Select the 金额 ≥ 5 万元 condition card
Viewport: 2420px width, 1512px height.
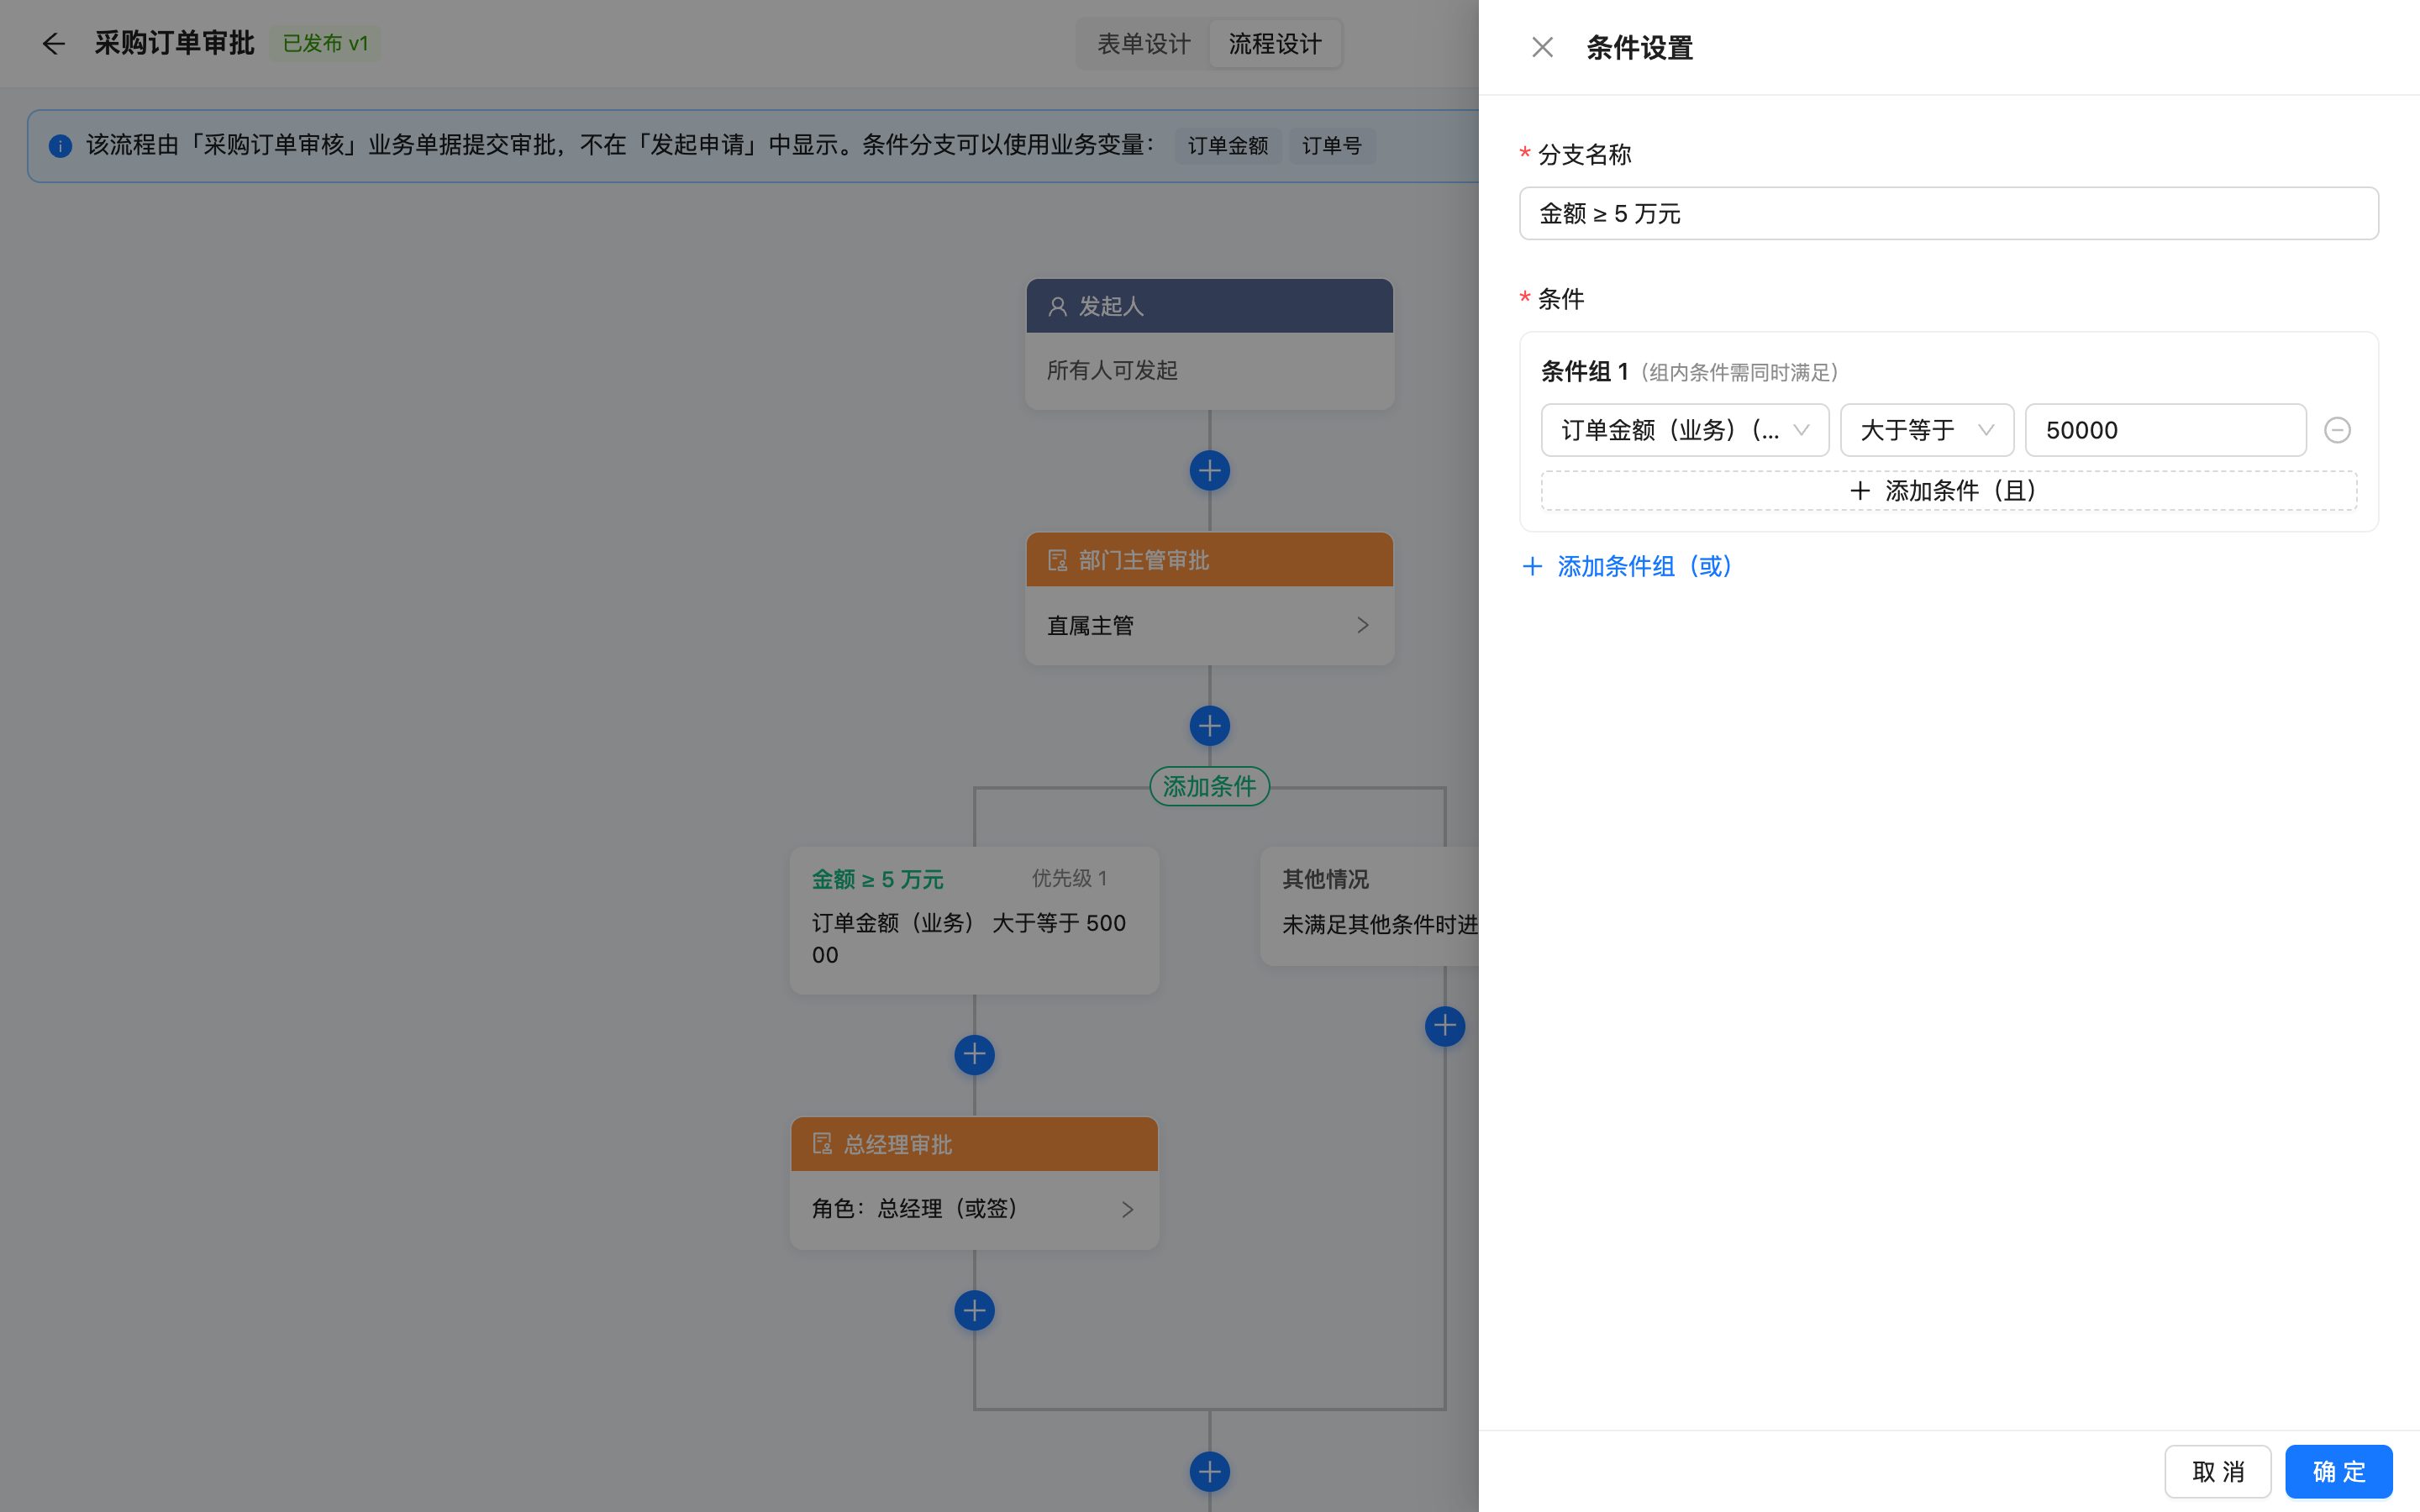click(974, 920)
